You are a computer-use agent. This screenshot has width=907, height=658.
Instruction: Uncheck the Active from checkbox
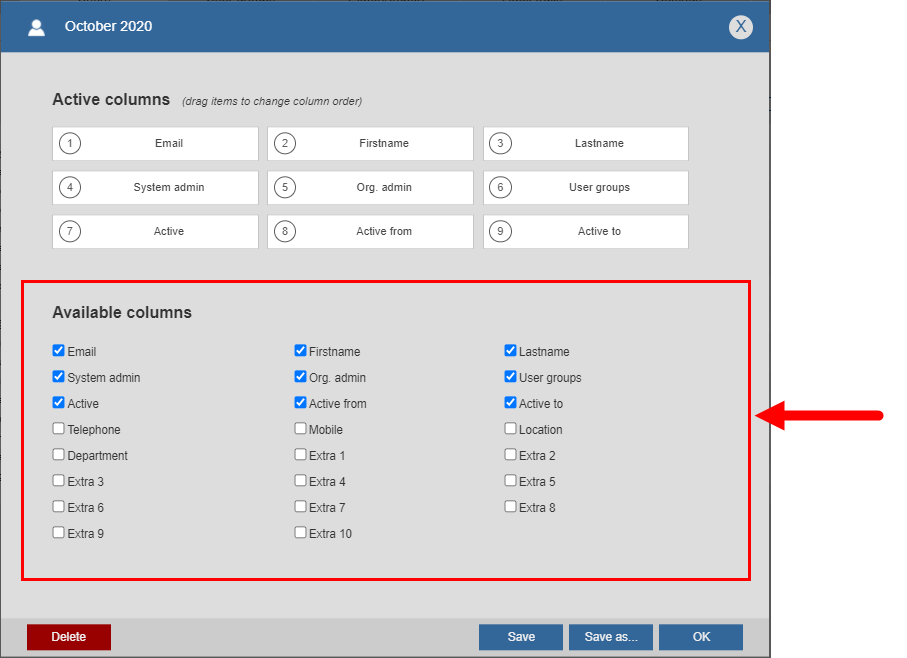[300, 402]
